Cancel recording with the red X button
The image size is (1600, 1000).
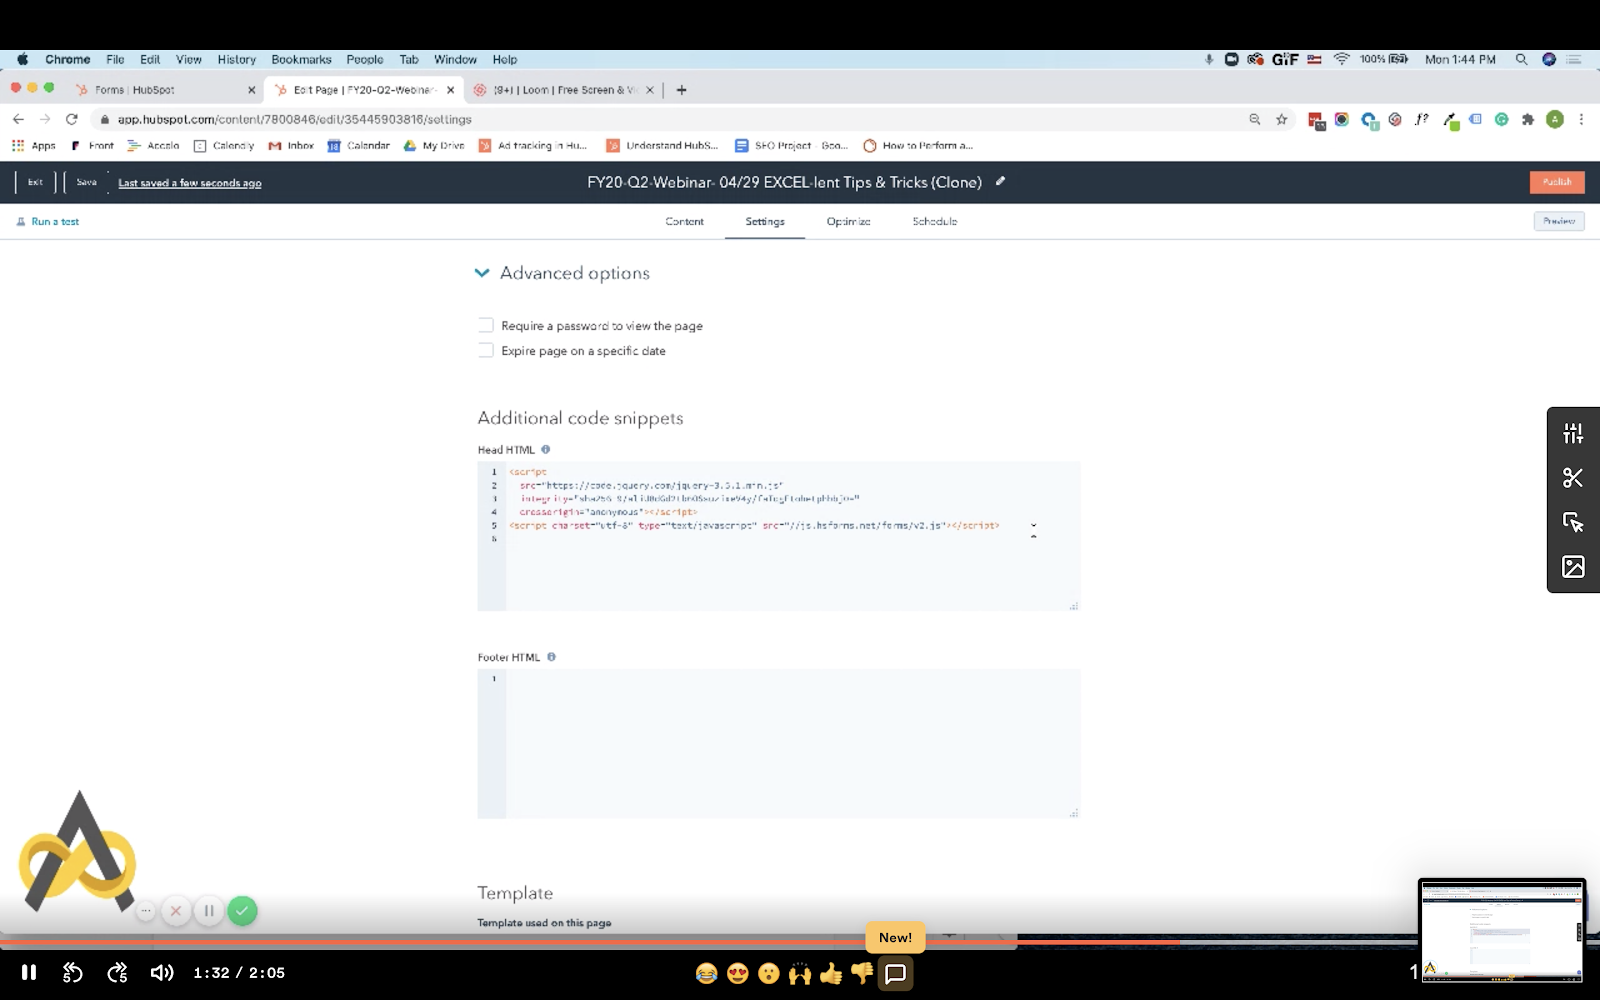point(176,911)
